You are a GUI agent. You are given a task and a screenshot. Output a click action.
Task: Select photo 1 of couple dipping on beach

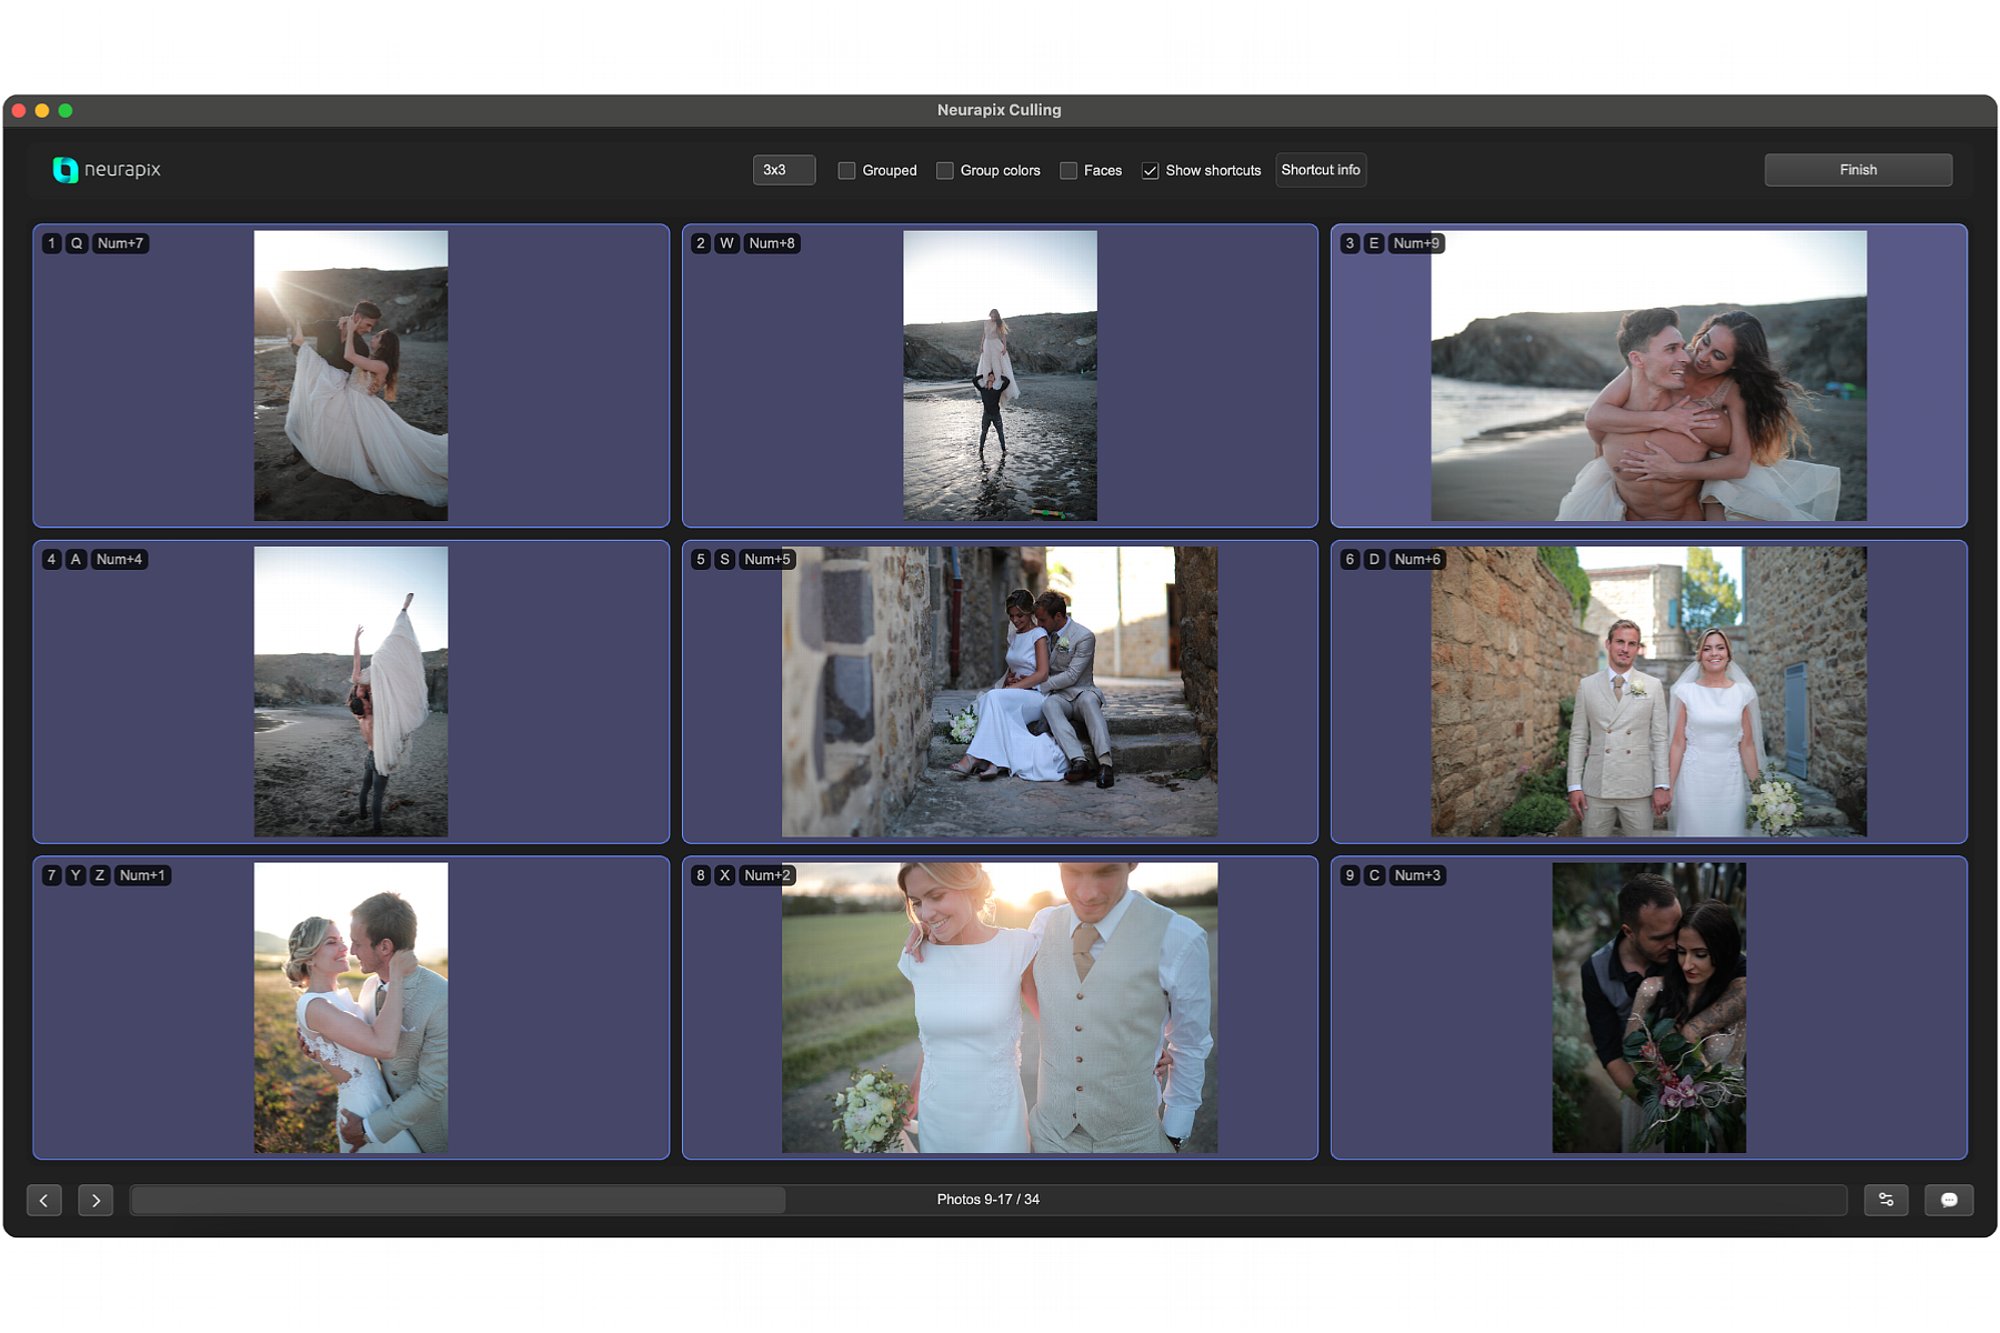tap(351, 376)
